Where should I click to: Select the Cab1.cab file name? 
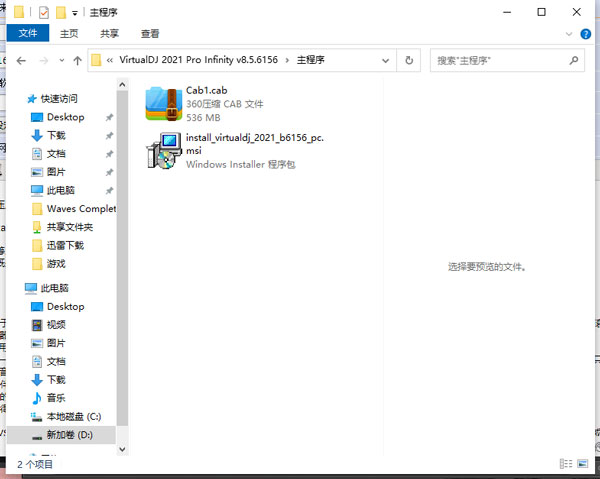pyautogui.click(x=207, y=90)
